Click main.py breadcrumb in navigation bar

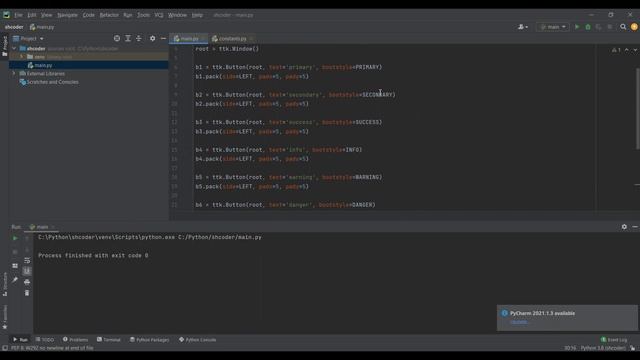[42, 27]
